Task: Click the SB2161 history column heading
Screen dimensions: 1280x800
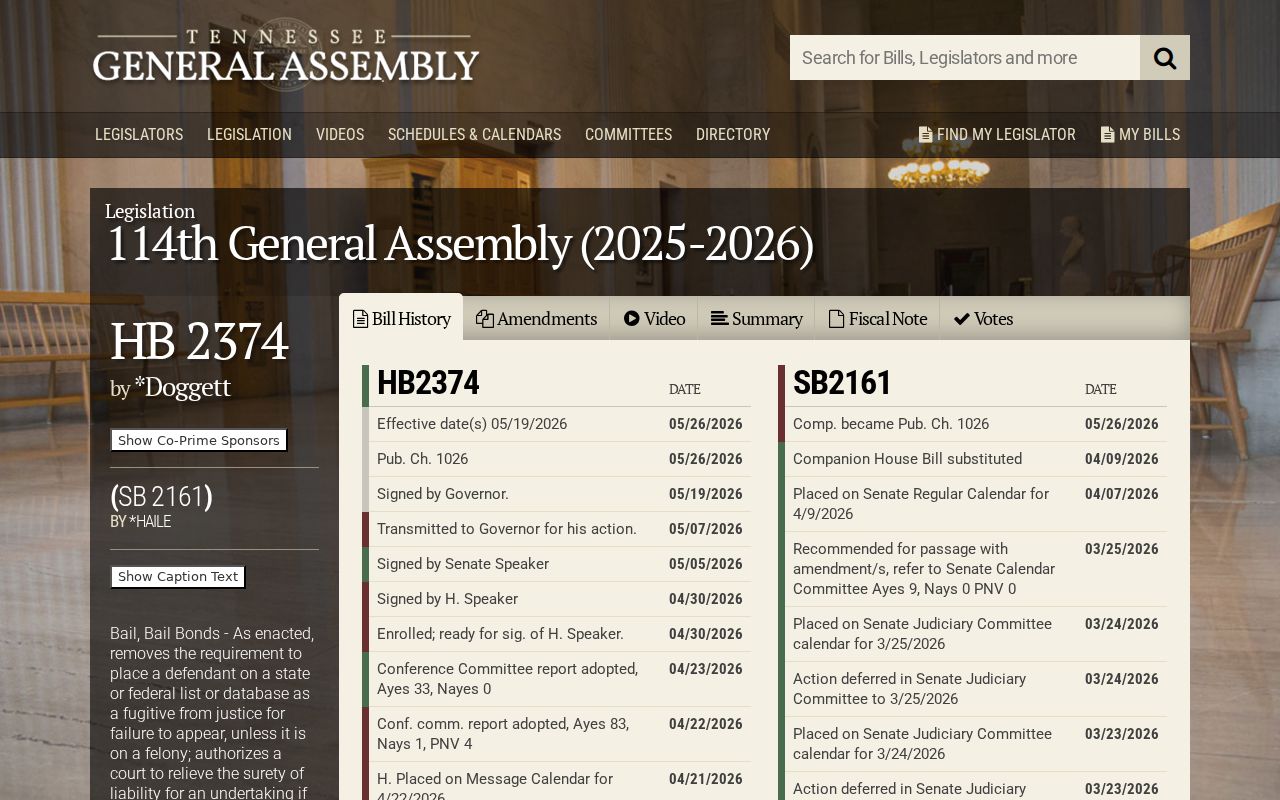Action: 843,383
